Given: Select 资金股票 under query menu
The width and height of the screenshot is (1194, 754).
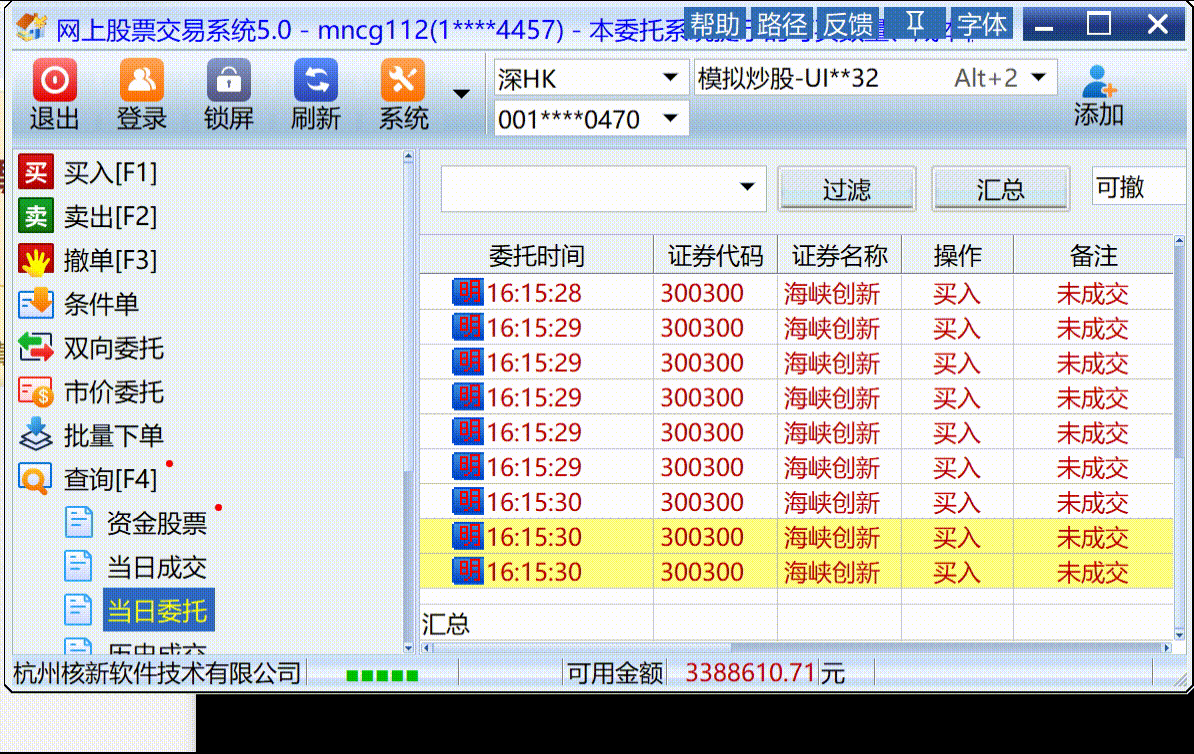Looking at the screenshot, I should 156,523.
